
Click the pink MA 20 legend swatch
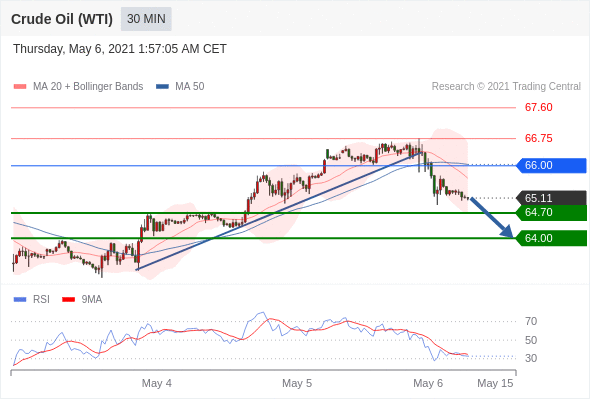pos(20,87)
